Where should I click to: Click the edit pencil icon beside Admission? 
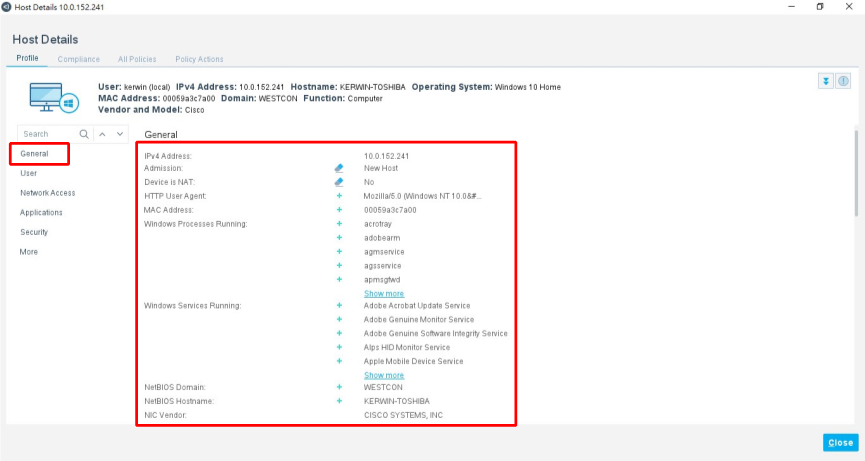tap(339, 168)
